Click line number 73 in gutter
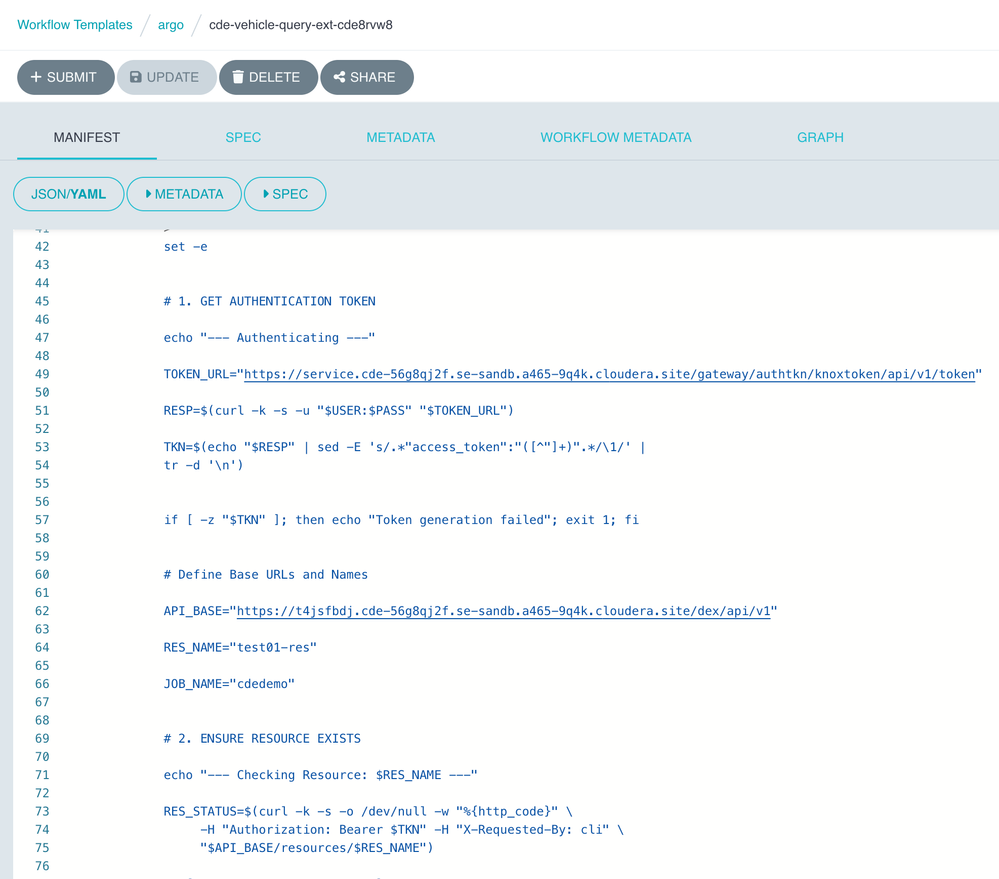Viewport: 999px width, 879px height. [42, 811]
